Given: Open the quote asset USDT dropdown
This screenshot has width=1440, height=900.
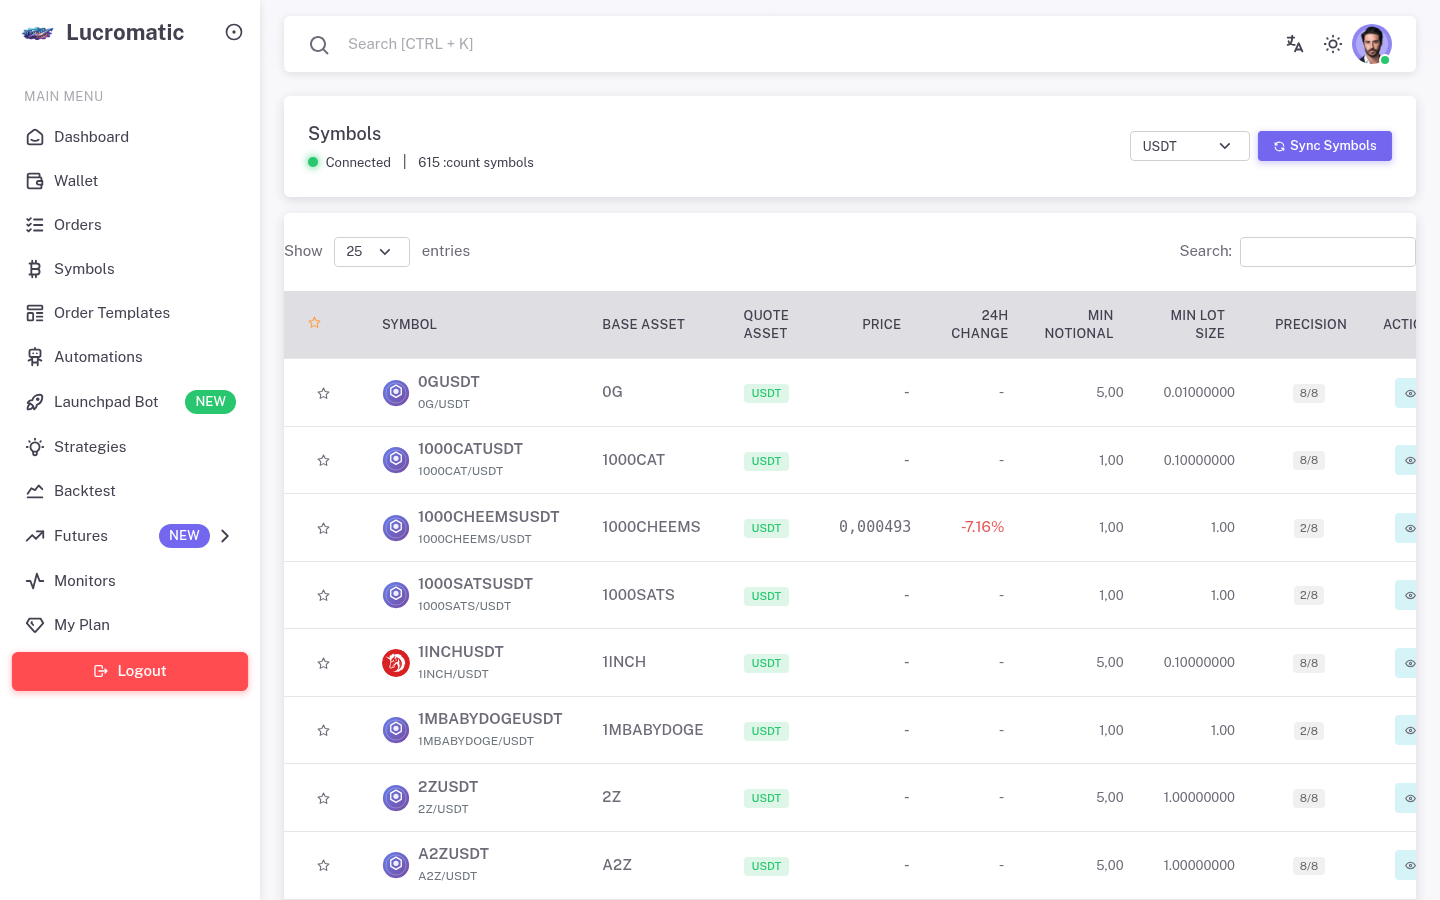Looking at the screenshot, I should 1190,146.
